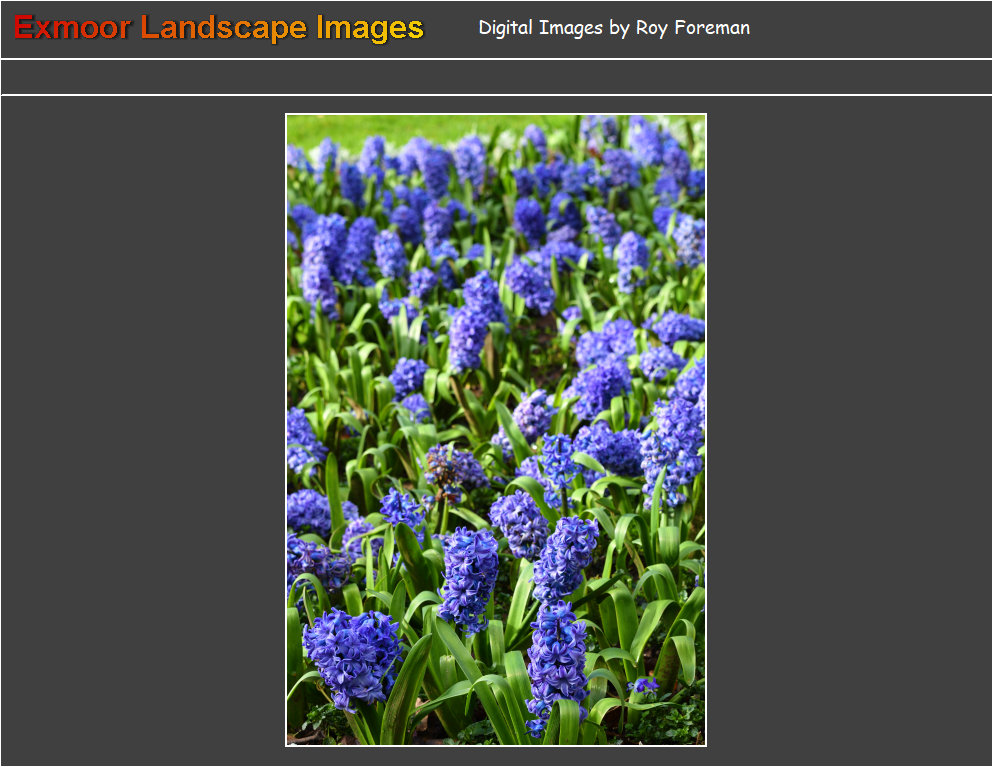Click the empty navigation bar below the header
The width and height of the screenshot is (993, 767).
coord(496,77)
